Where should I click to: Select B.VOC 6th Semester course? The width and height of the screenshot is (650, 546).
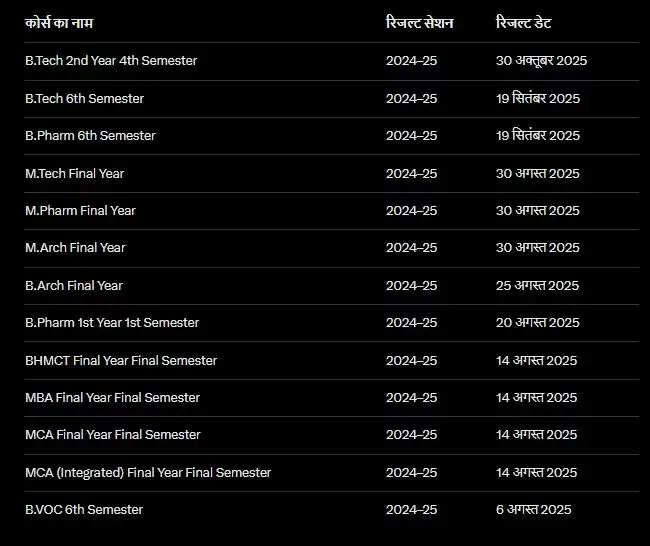84,510
